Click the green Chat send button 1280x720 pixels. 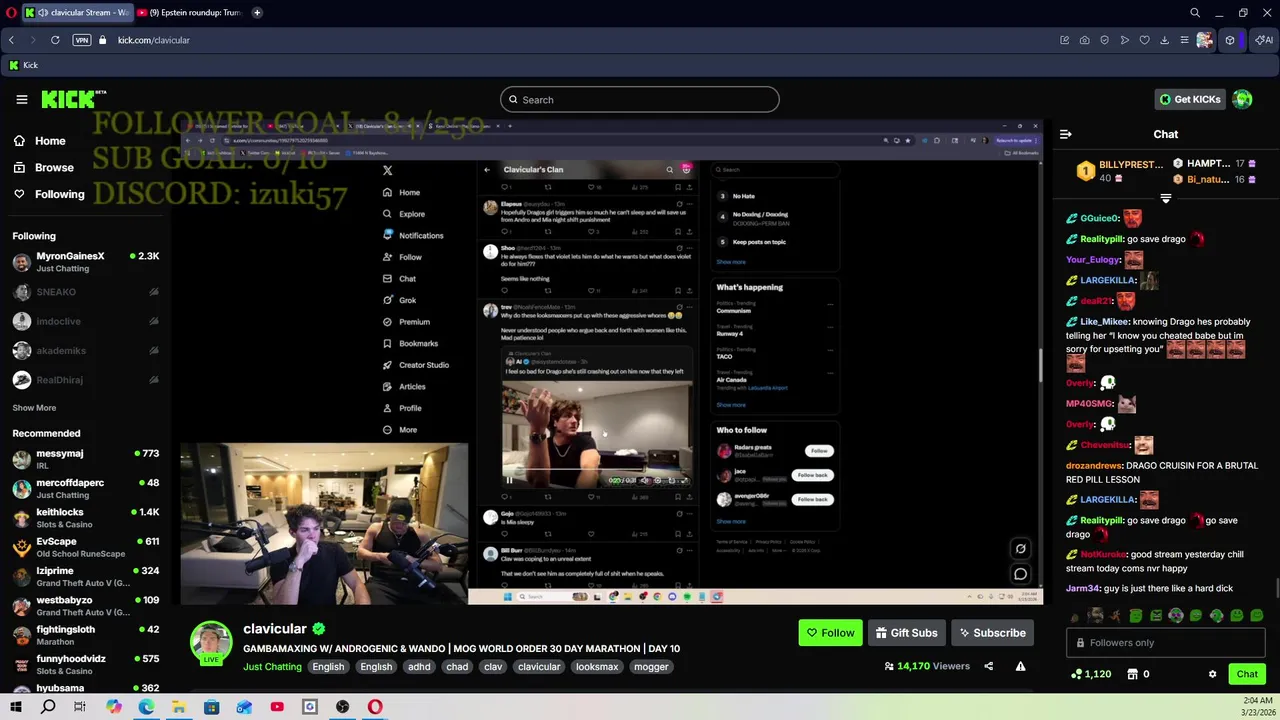[x=1247, y=674]
